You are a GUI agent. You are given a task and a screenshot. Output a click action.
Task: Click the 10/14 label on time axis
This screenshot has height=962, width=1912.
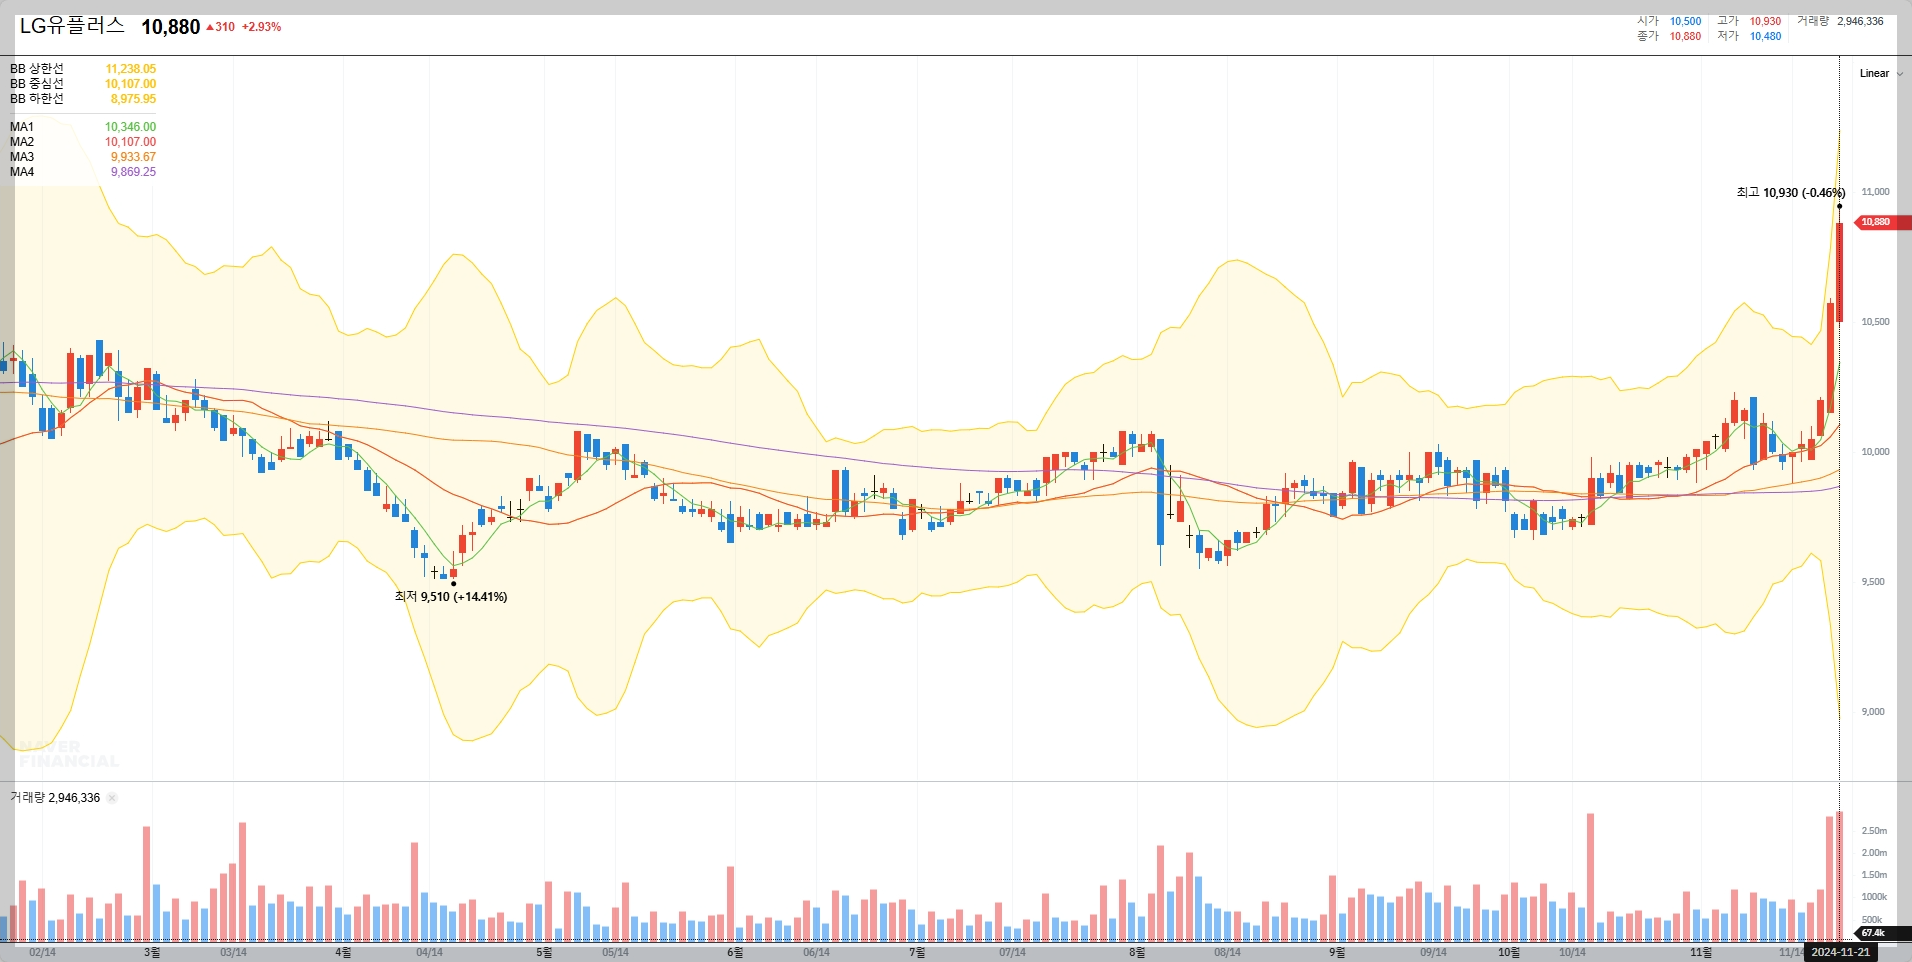click(1572, 952)
